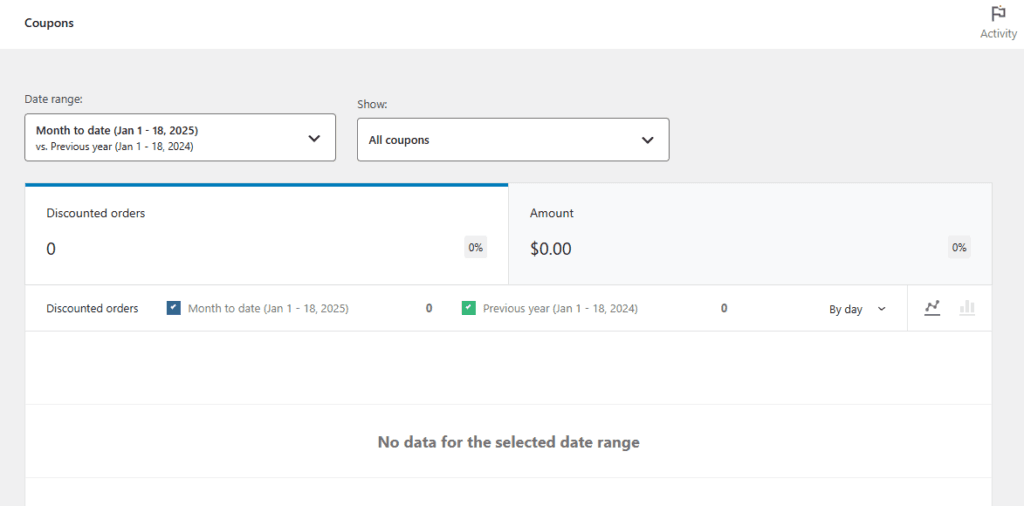Uncheck the Month to date series checkbox
1024x506 pixels.
[x=174, y=308]
